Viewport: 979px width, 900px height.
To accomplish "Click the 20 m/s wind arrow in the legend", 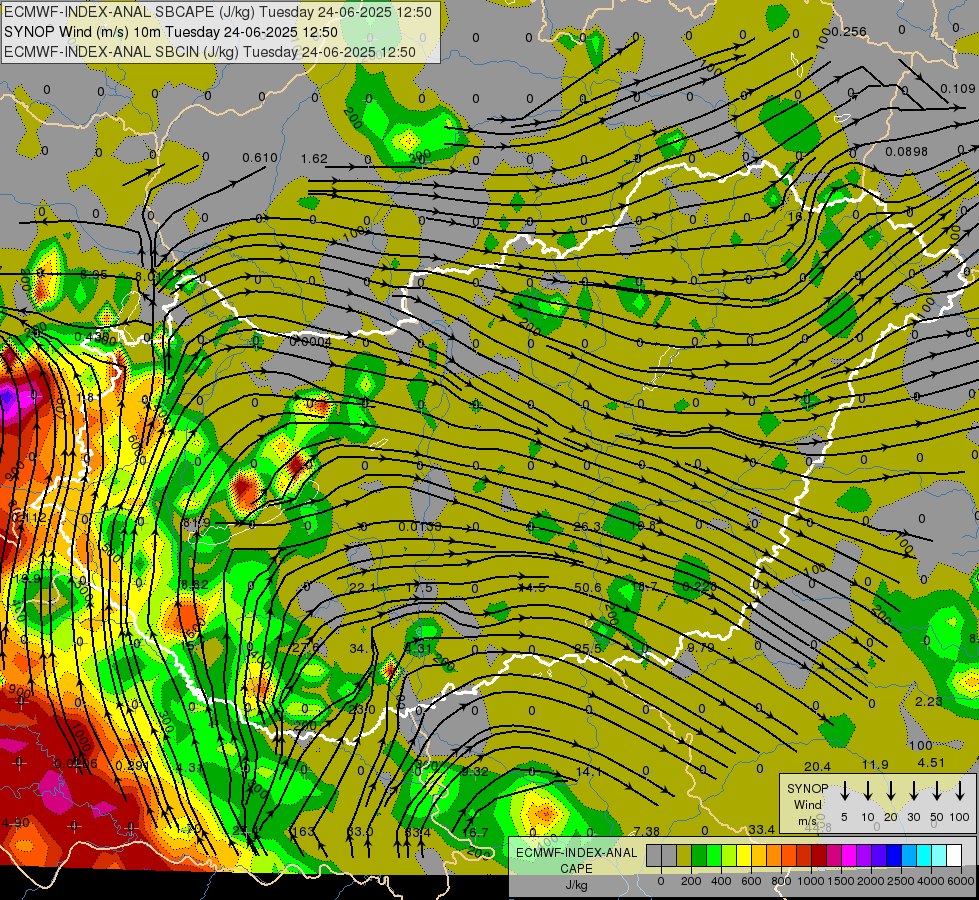I will click(x=890, y=790).
